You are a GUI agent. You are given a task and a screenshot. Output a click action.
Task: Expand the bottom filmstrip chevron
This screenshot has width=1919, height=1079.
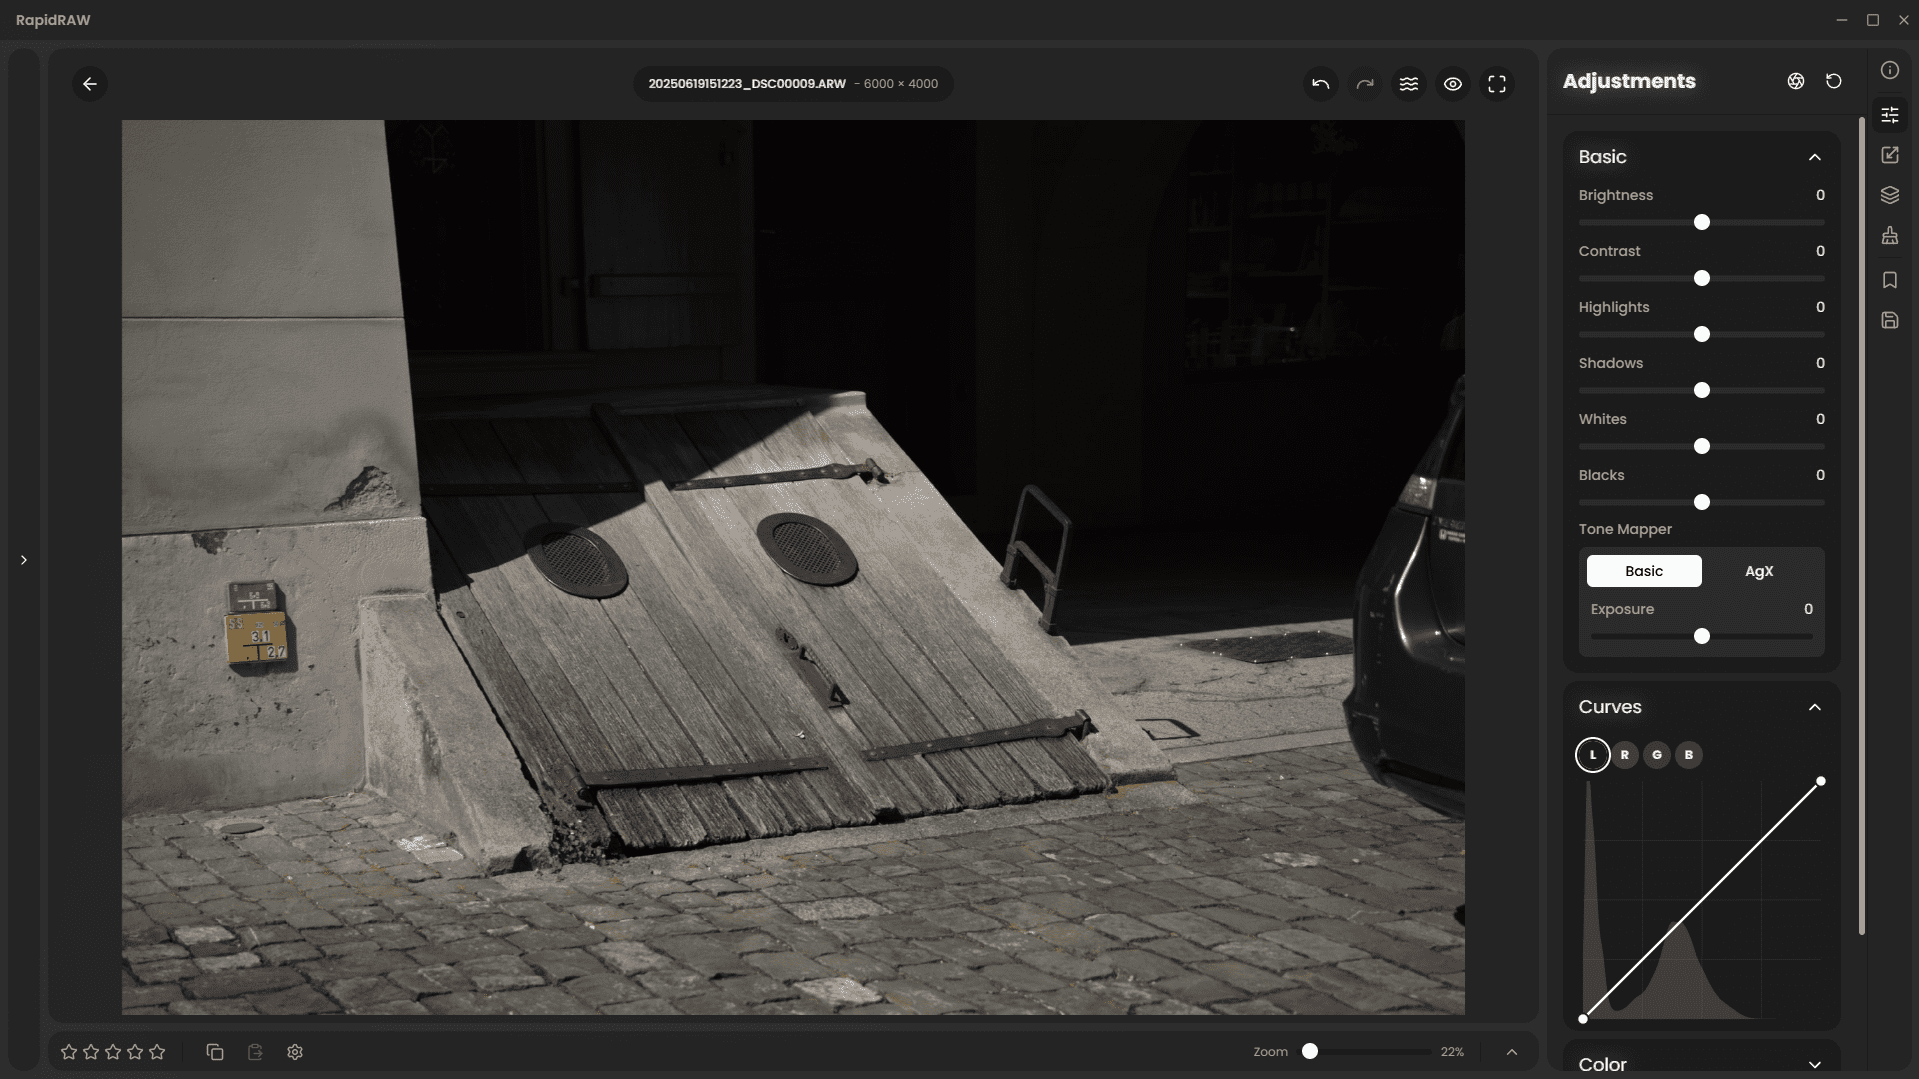tap(1512, 1052)
